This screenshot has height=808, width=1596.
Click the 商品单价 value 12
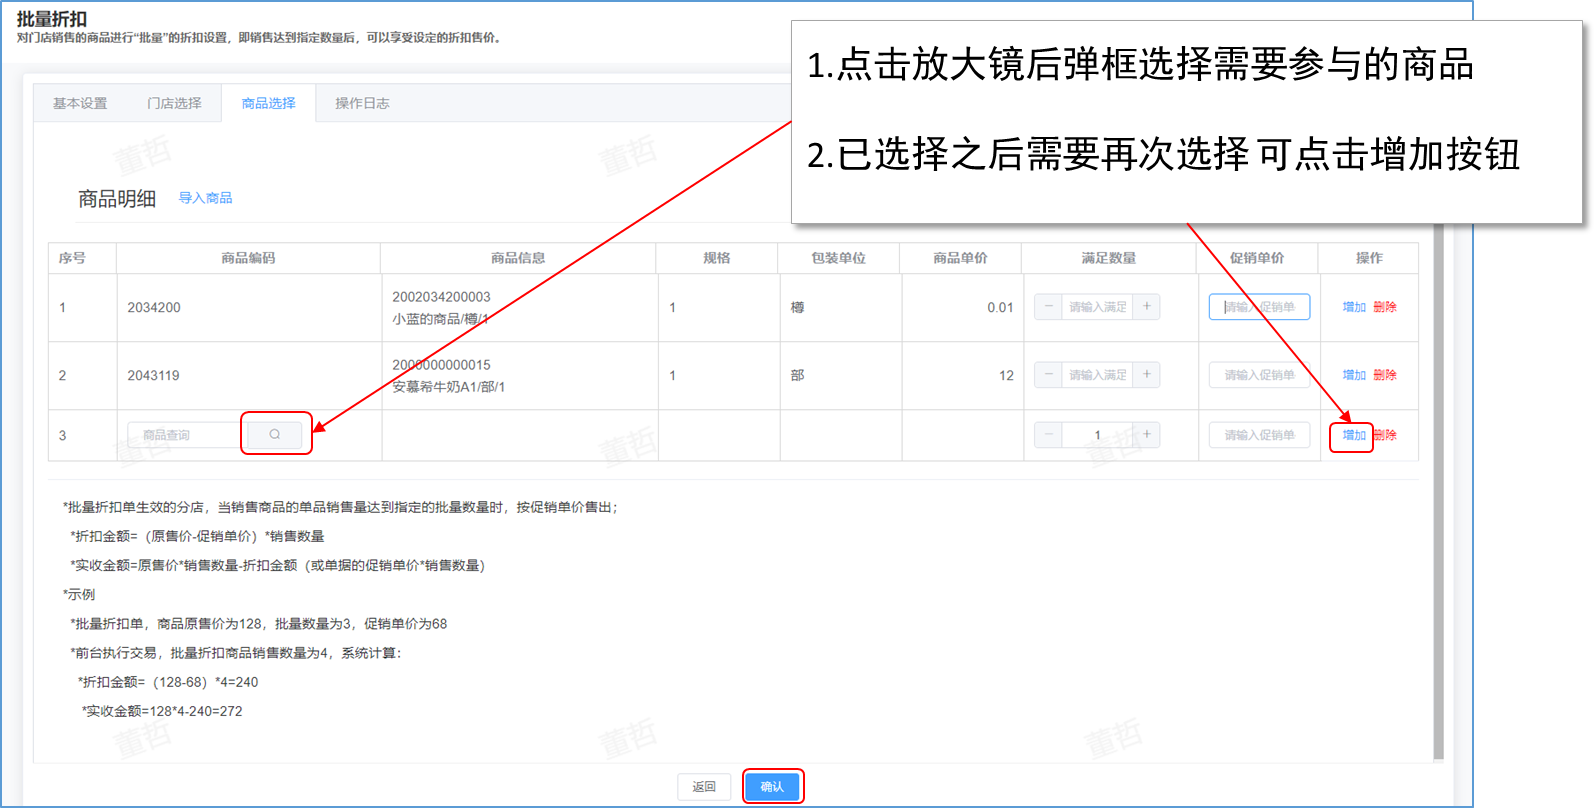pos(1006,375)
